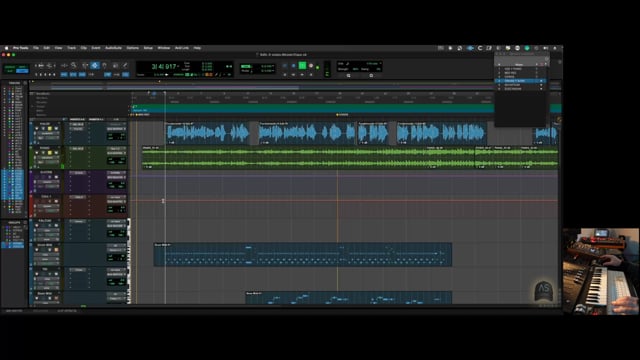Enable Spot edit mode
This screenshot has height=360, width=640.
[22, 67]
